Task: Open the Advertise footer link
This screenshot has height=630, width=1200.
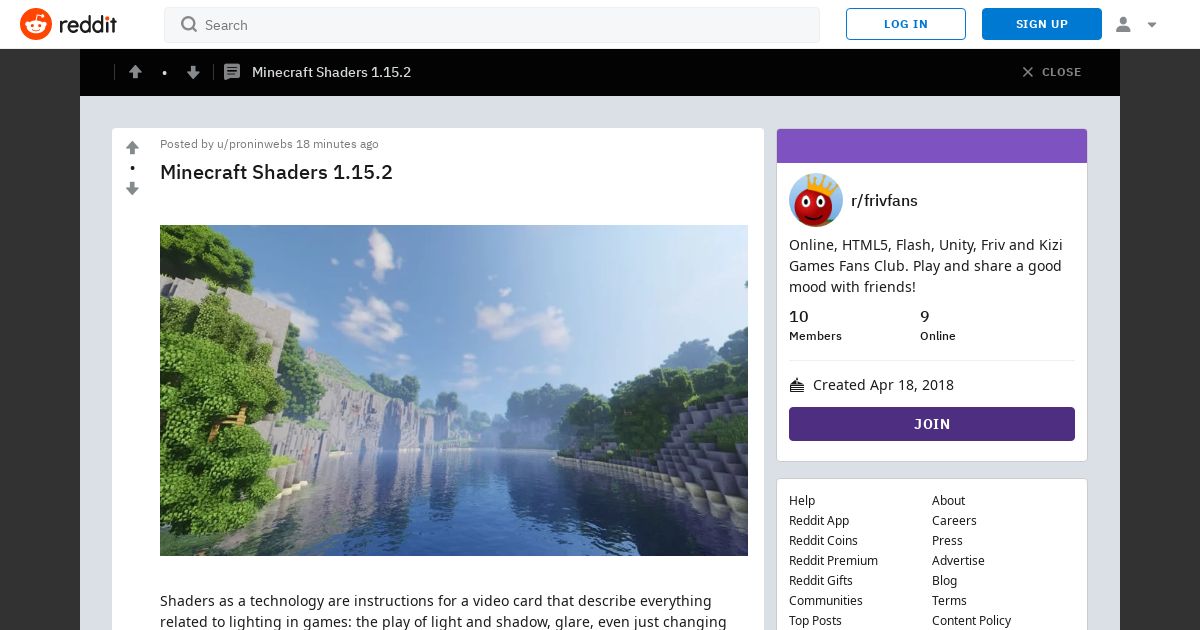Action: coord(958,560)
